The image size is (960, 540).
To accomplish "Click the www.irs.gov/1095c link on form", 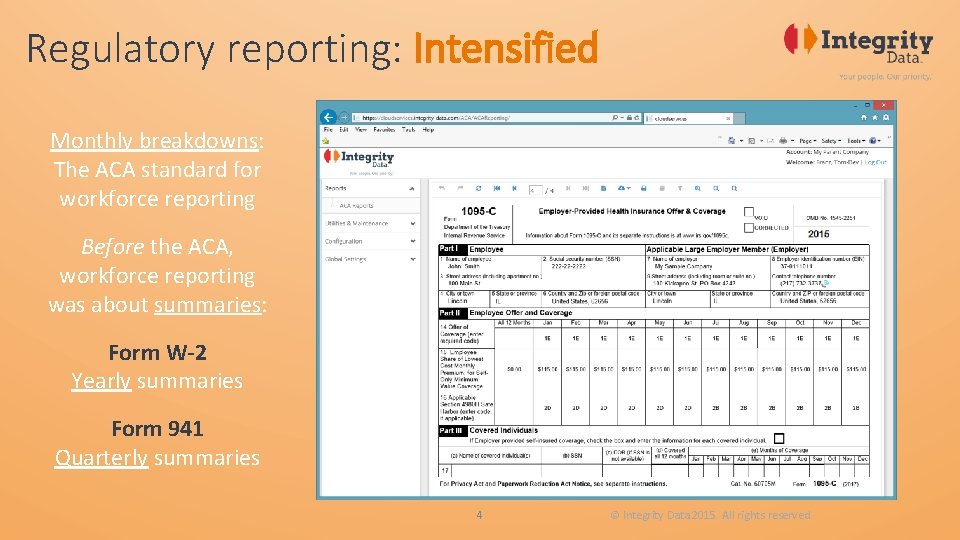I will (x=707, y=235).
